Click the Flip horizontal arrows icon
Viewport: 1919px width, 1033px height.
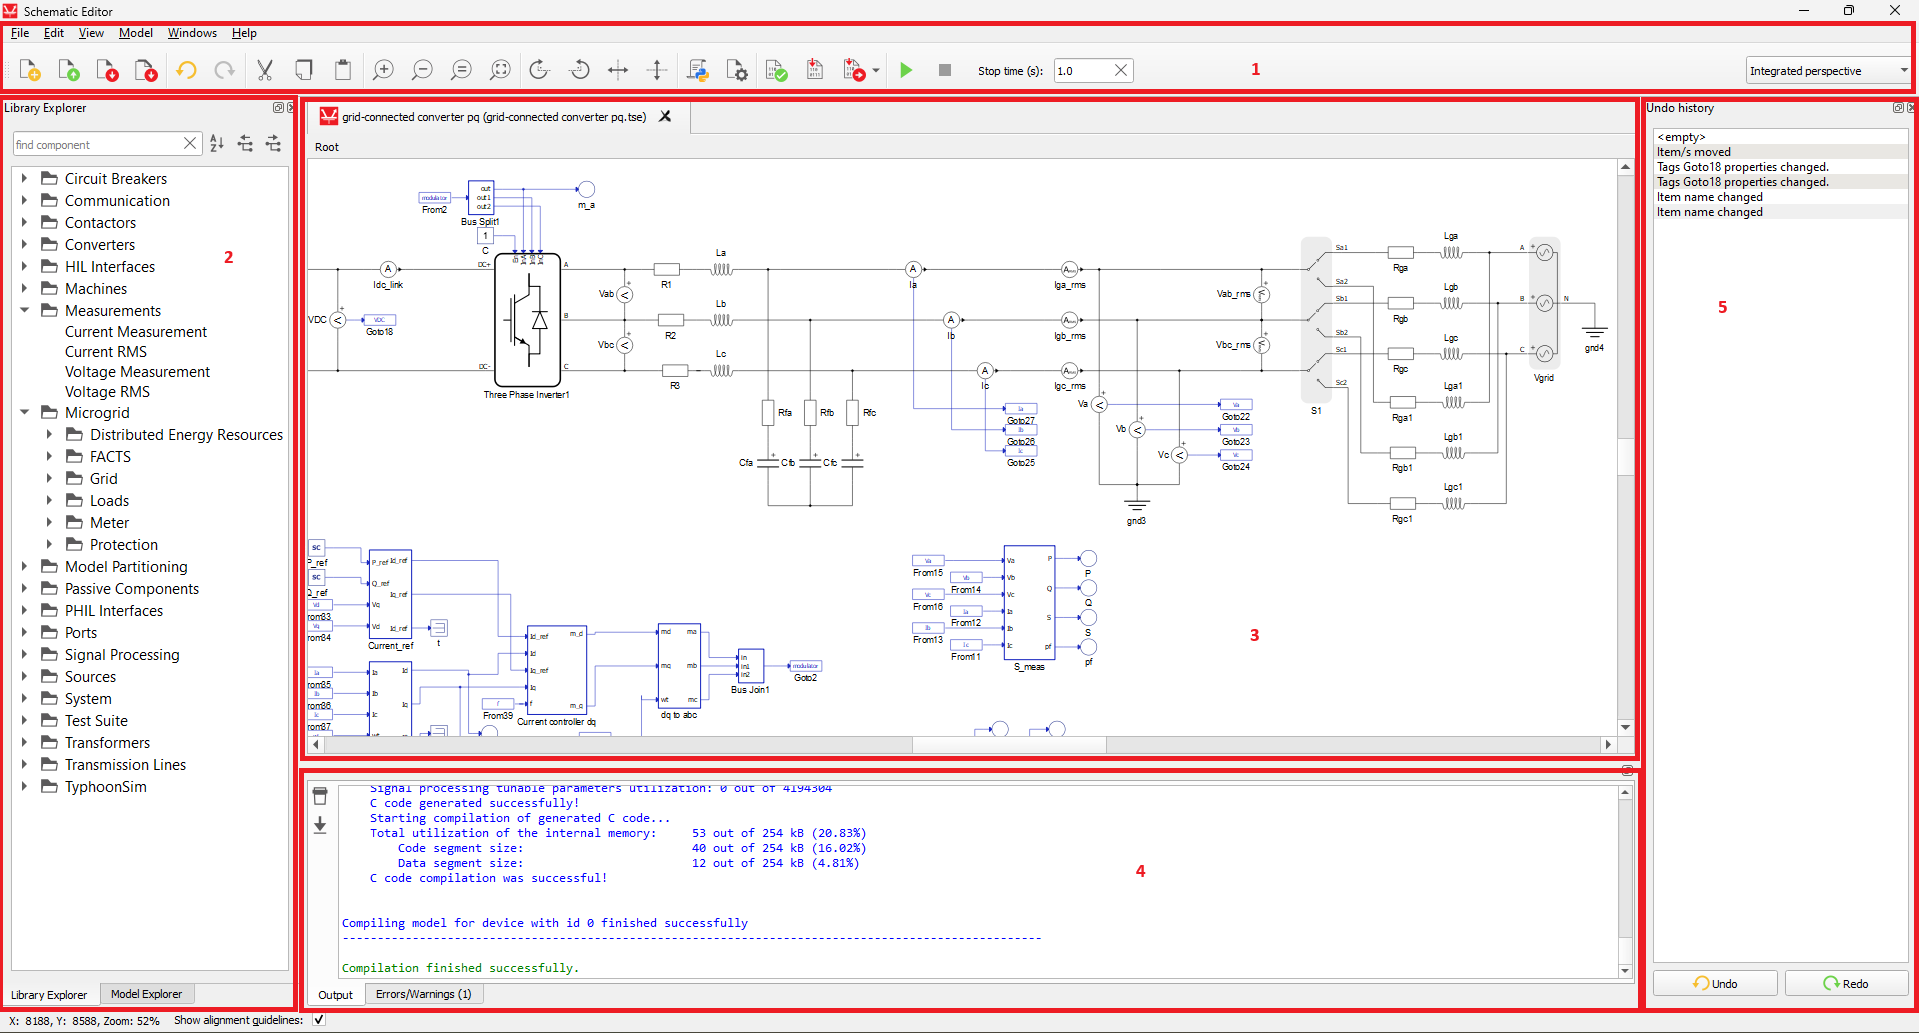(618, 70)
